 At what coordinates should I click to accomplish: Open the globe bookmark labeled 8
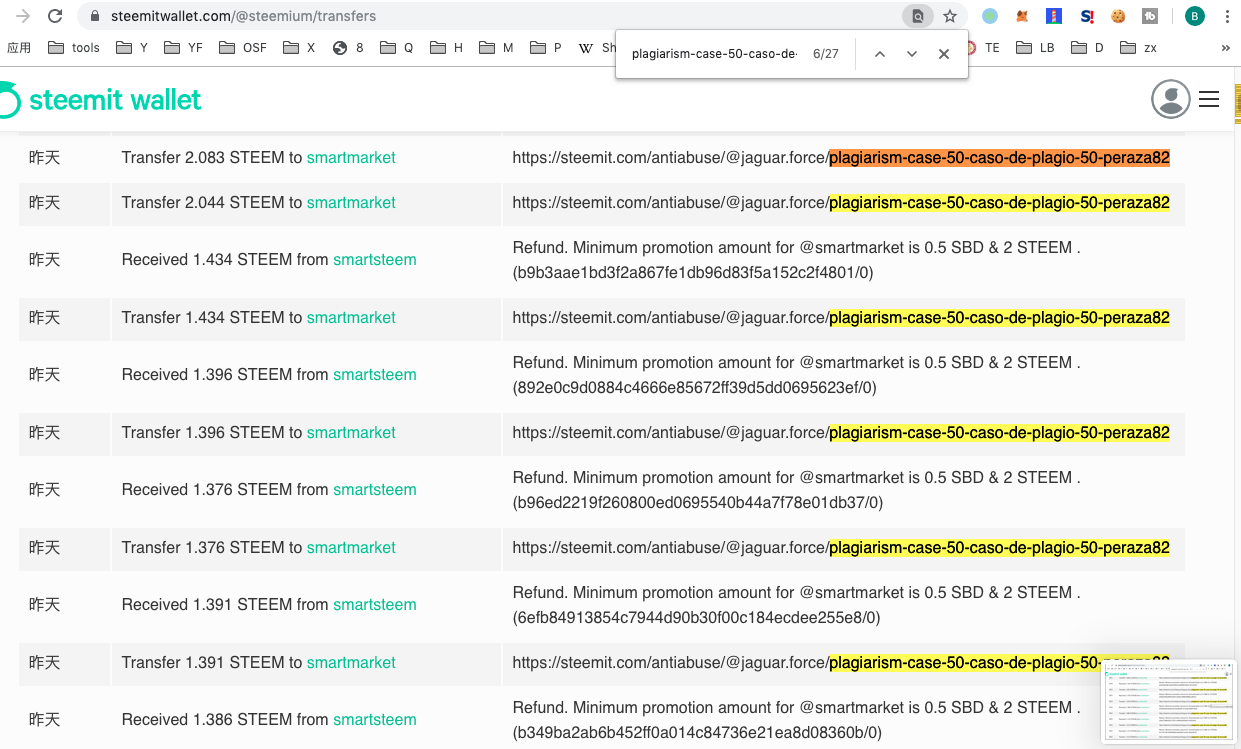(348, 47)
